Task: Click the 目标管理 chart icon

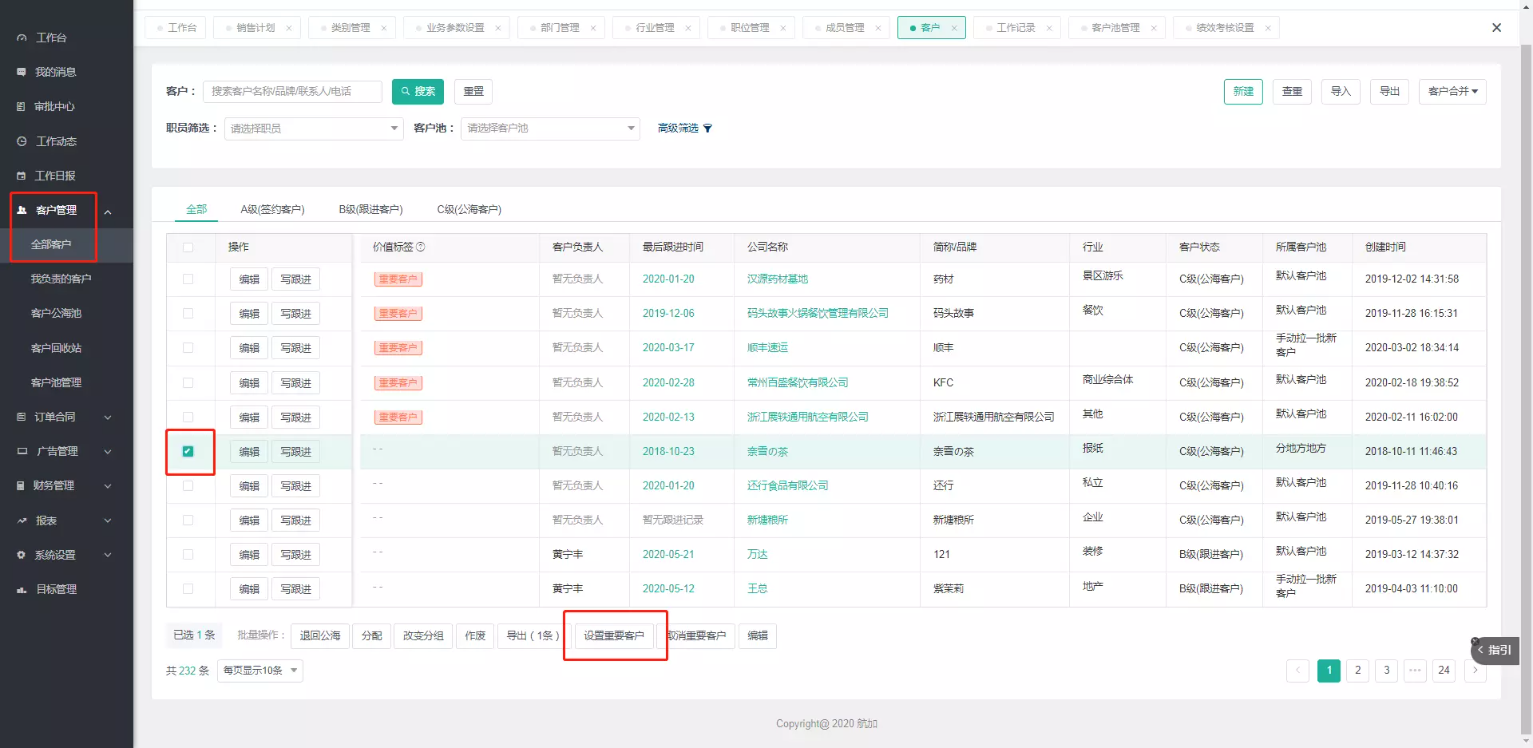Action: click(x=21, y=590)
